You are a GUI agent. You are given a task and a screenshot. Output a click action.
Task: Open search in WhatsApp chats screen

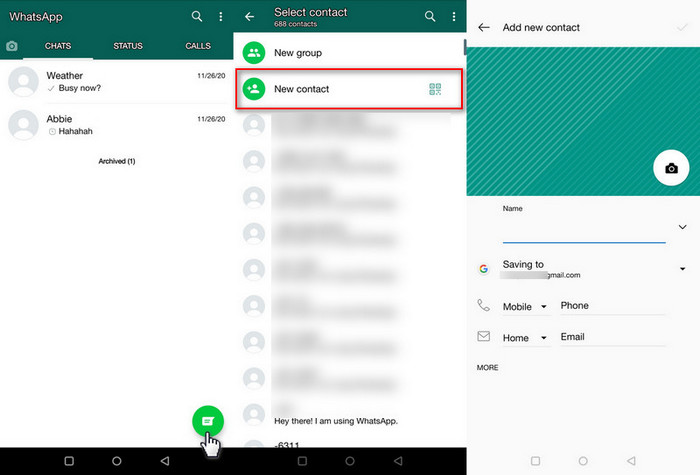196,17
